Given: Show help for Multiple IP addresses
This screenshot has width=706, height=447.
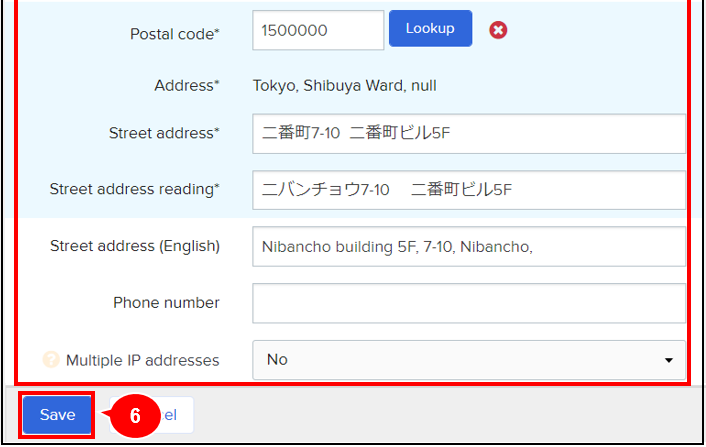Looking at the screenshot, I should (x=51, y=360).
